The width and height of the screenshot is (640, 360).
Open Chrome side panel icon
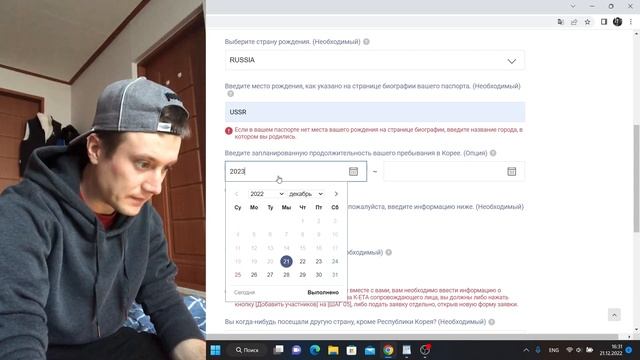(604, 22)
